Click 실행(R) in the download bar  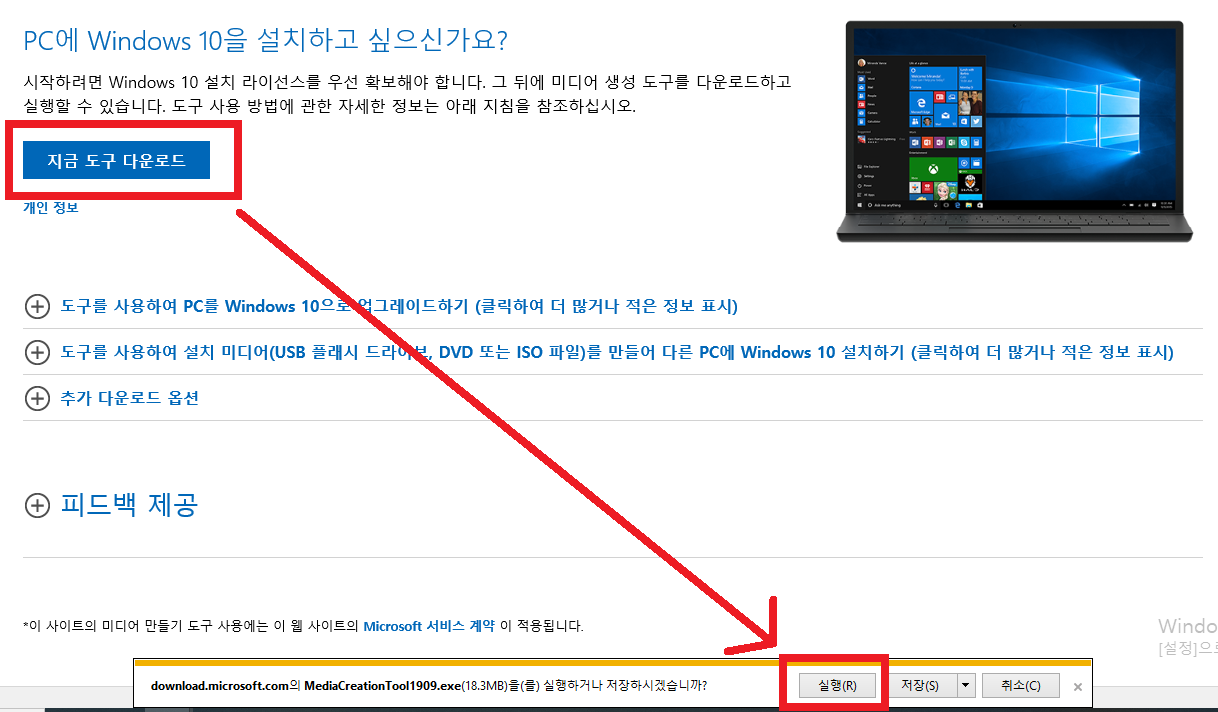tap(837, 685)
